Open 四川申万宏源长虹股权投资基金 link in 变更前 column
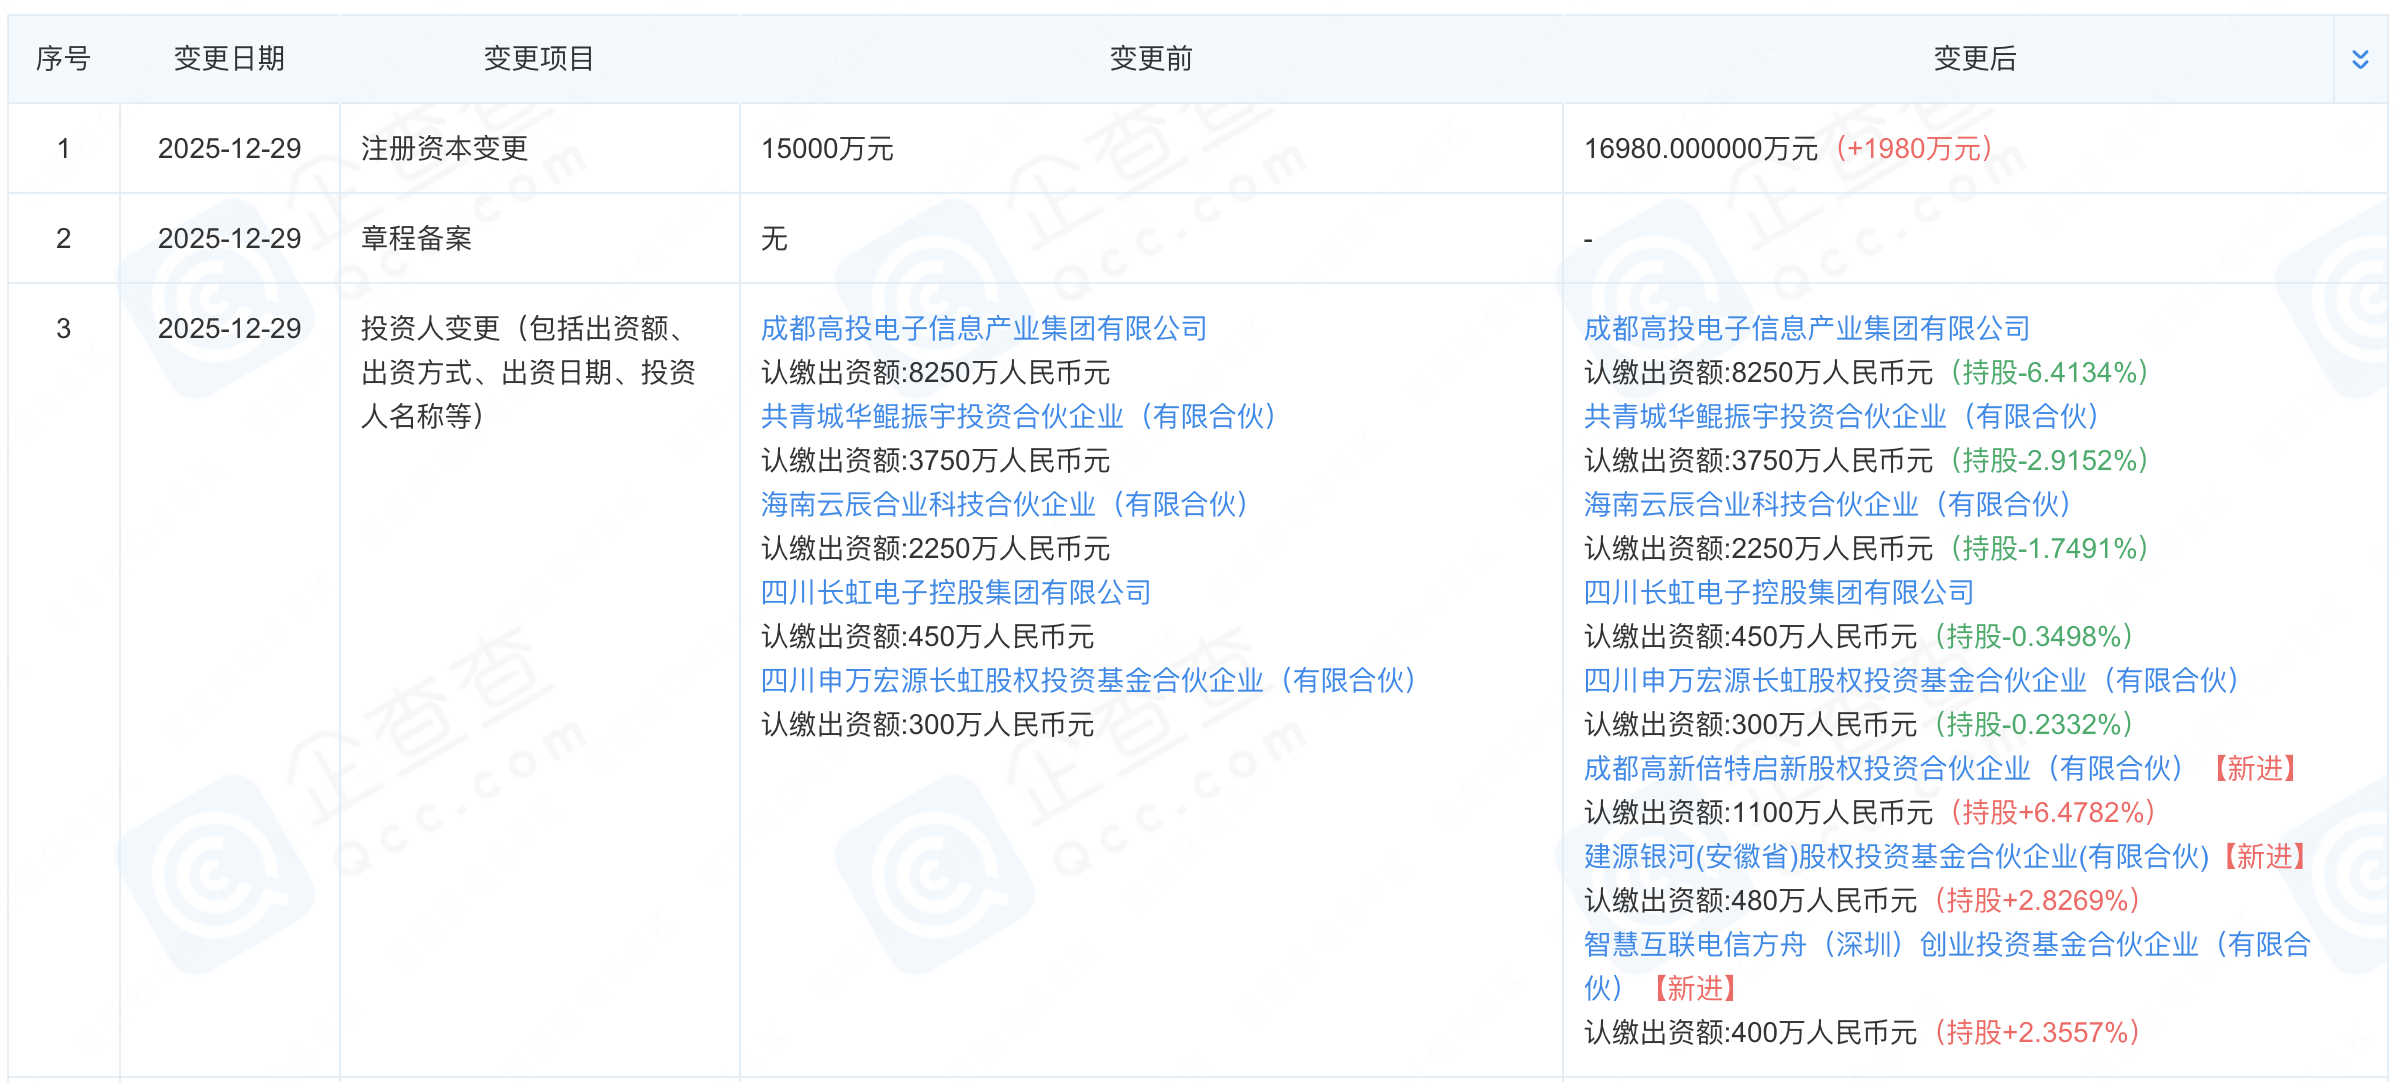The image size is (2396, 1082). (x=1088, y=680)
